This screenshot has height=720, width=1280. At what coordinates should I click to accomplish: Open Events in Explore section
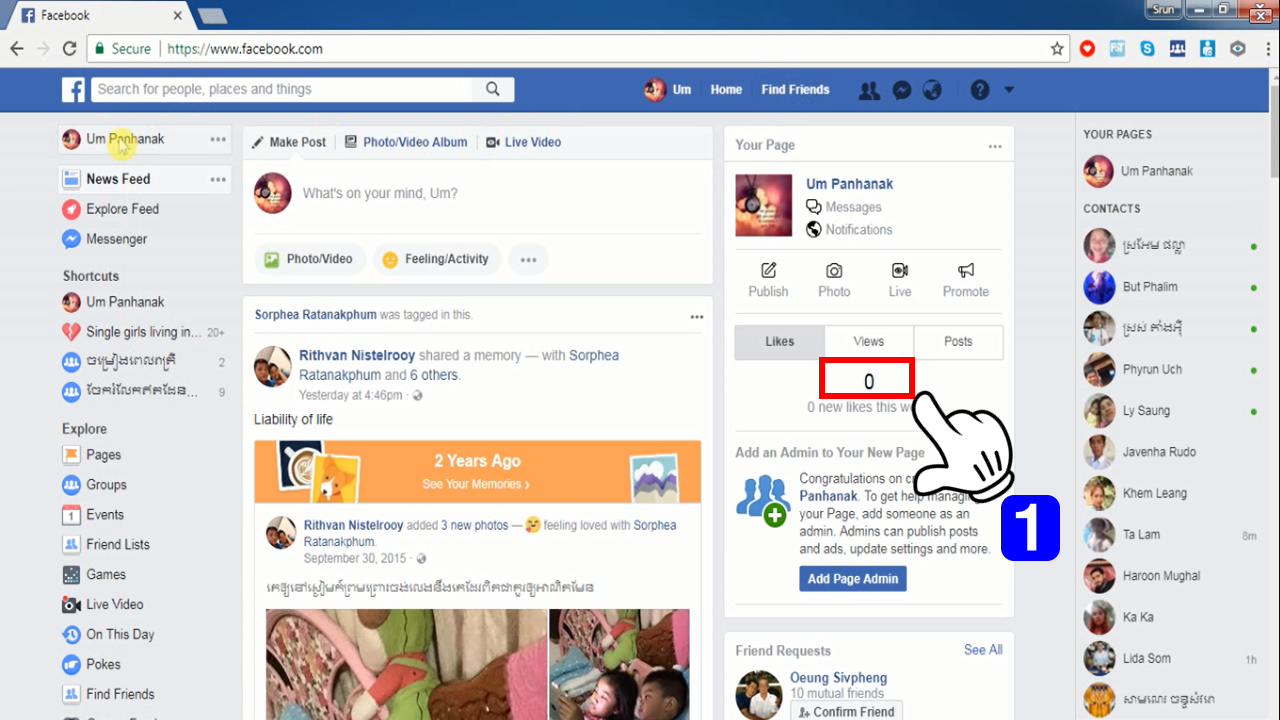(105, 514)
